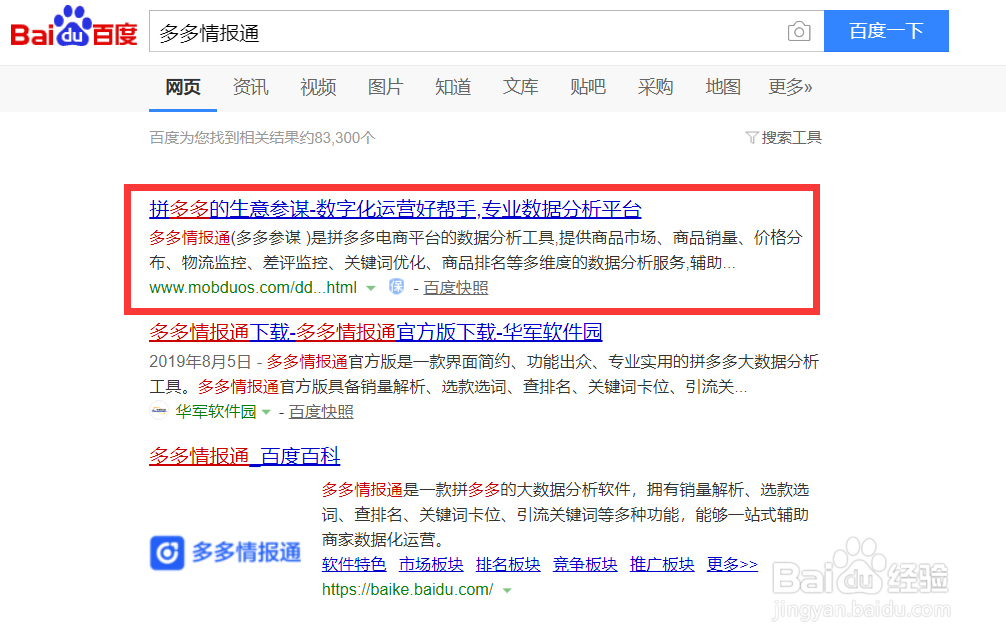Open the 软件特色 link in the Baike result

[x=354, y=563]
